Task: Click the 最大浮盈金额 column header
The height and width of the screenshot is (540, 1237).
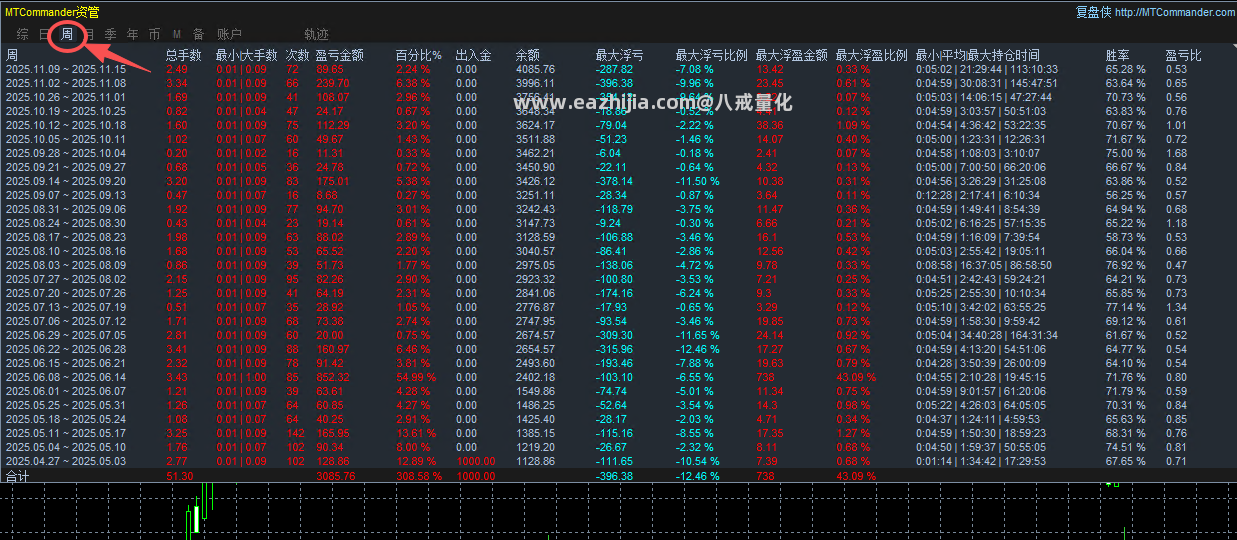Action: (791, 55)
